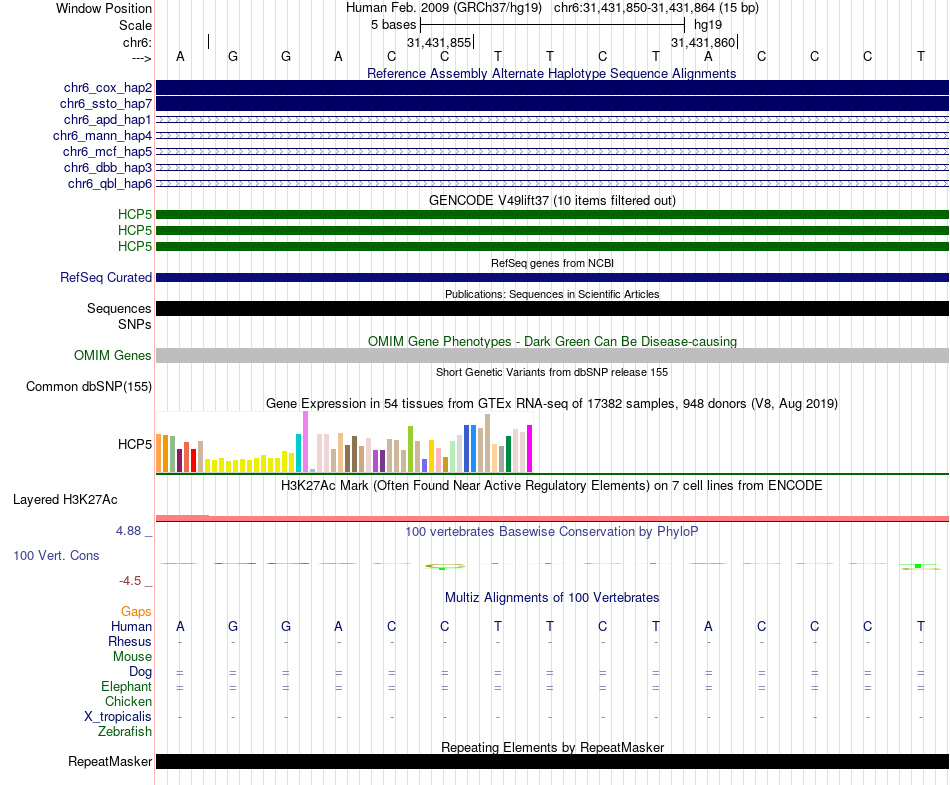Select the GTEx Gene Expression track title
Image resolution: width=950 pixels, height=785 pixels.
pos(552,403)
